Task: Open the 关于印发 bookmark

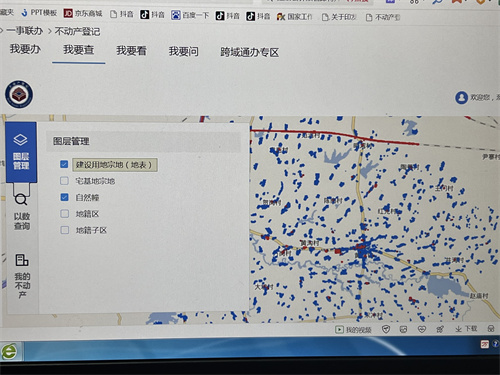Action: [339, 17]
